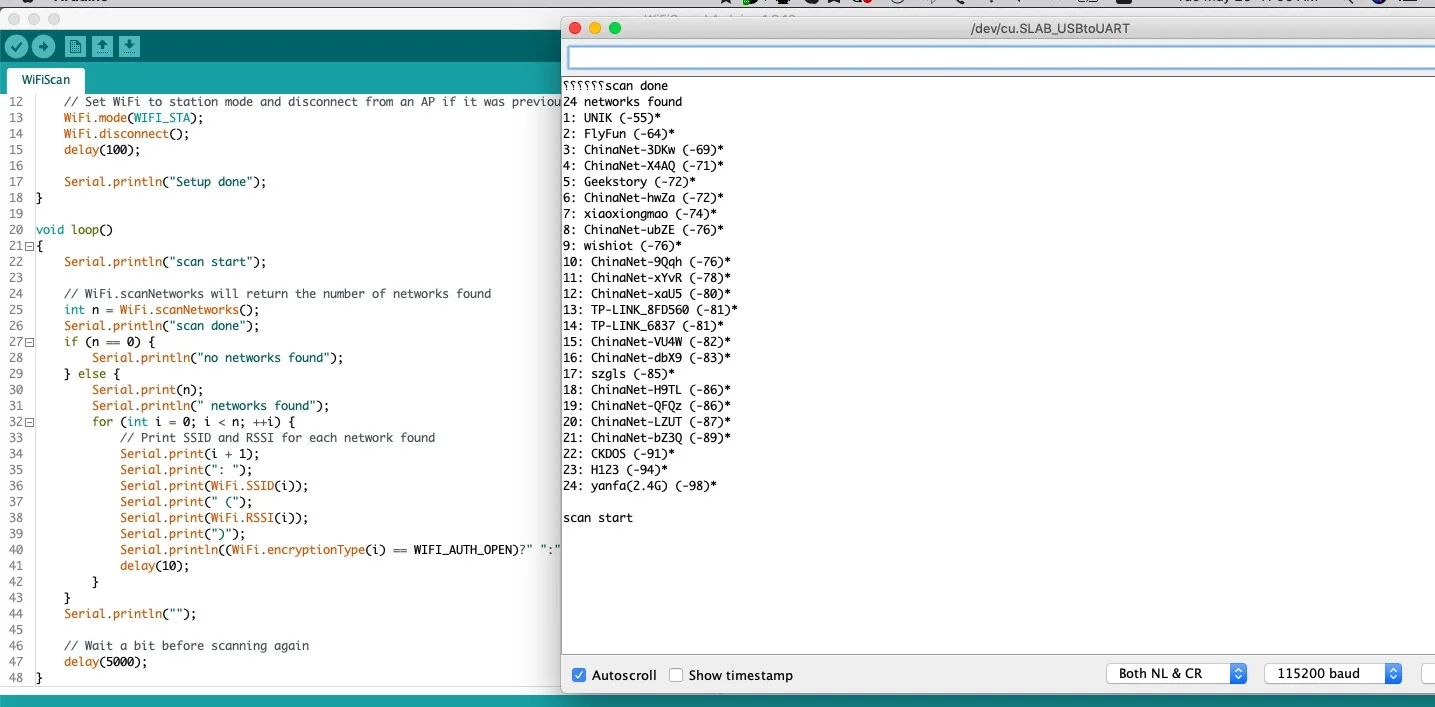Click the '5: Geekstory (-72)*' output line

(630, 182)
